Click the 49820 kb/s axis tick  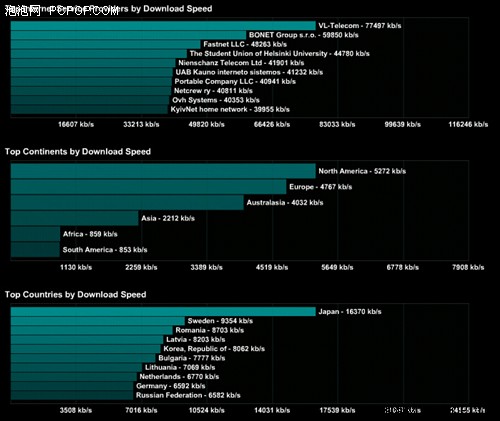[x=207, y=124]
